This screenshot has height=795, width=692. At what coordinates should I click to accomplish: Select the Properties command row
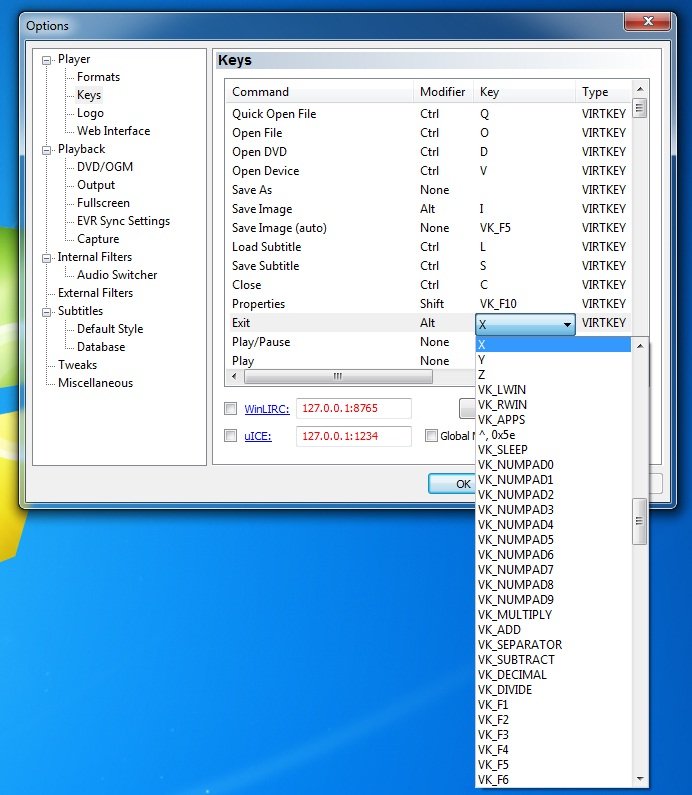tap(429, 304)
